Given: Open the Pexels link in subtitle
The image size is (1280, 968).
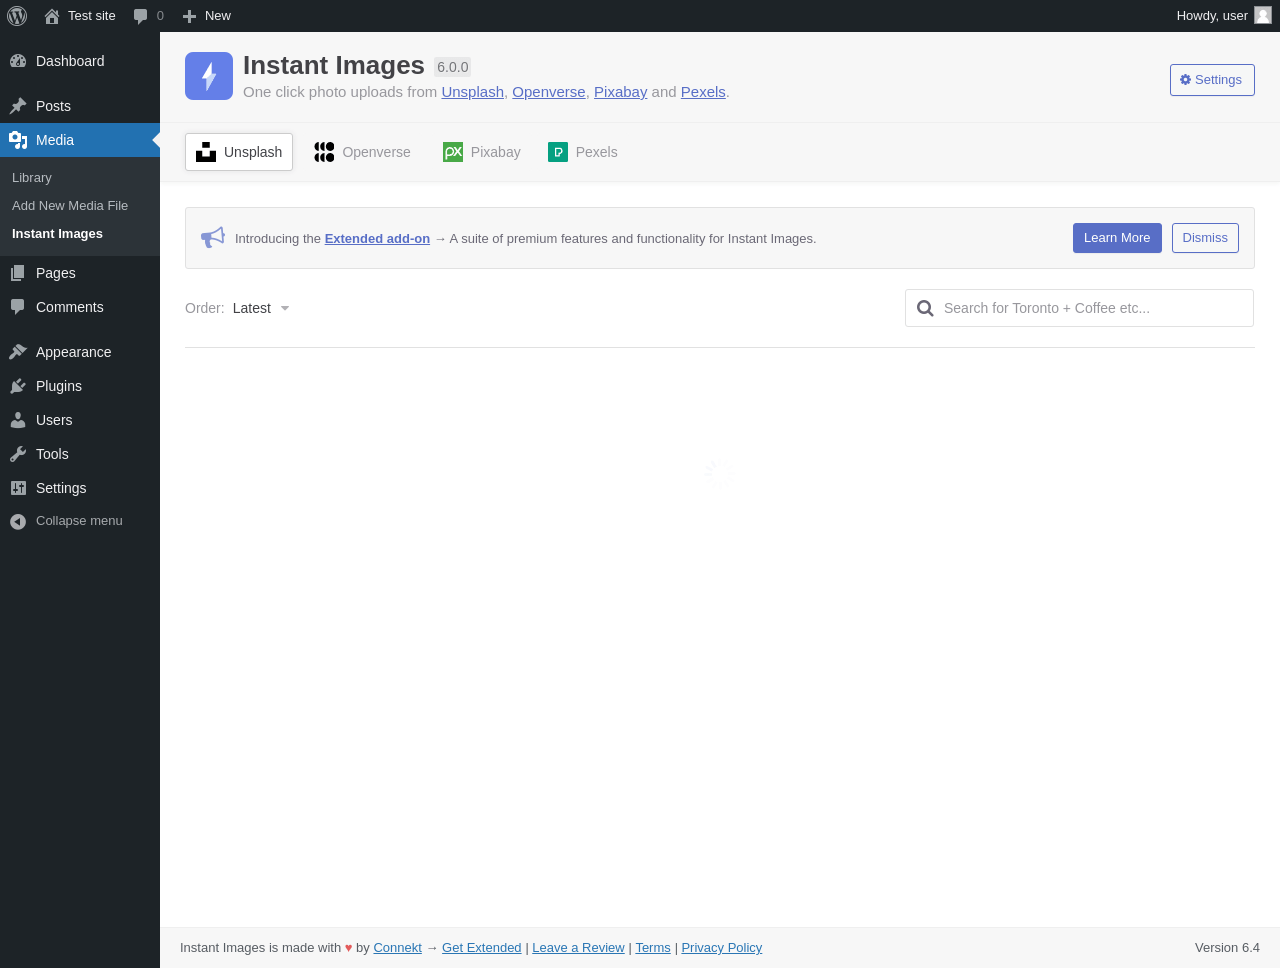Looking at the screenshot, I should [703, 92].
